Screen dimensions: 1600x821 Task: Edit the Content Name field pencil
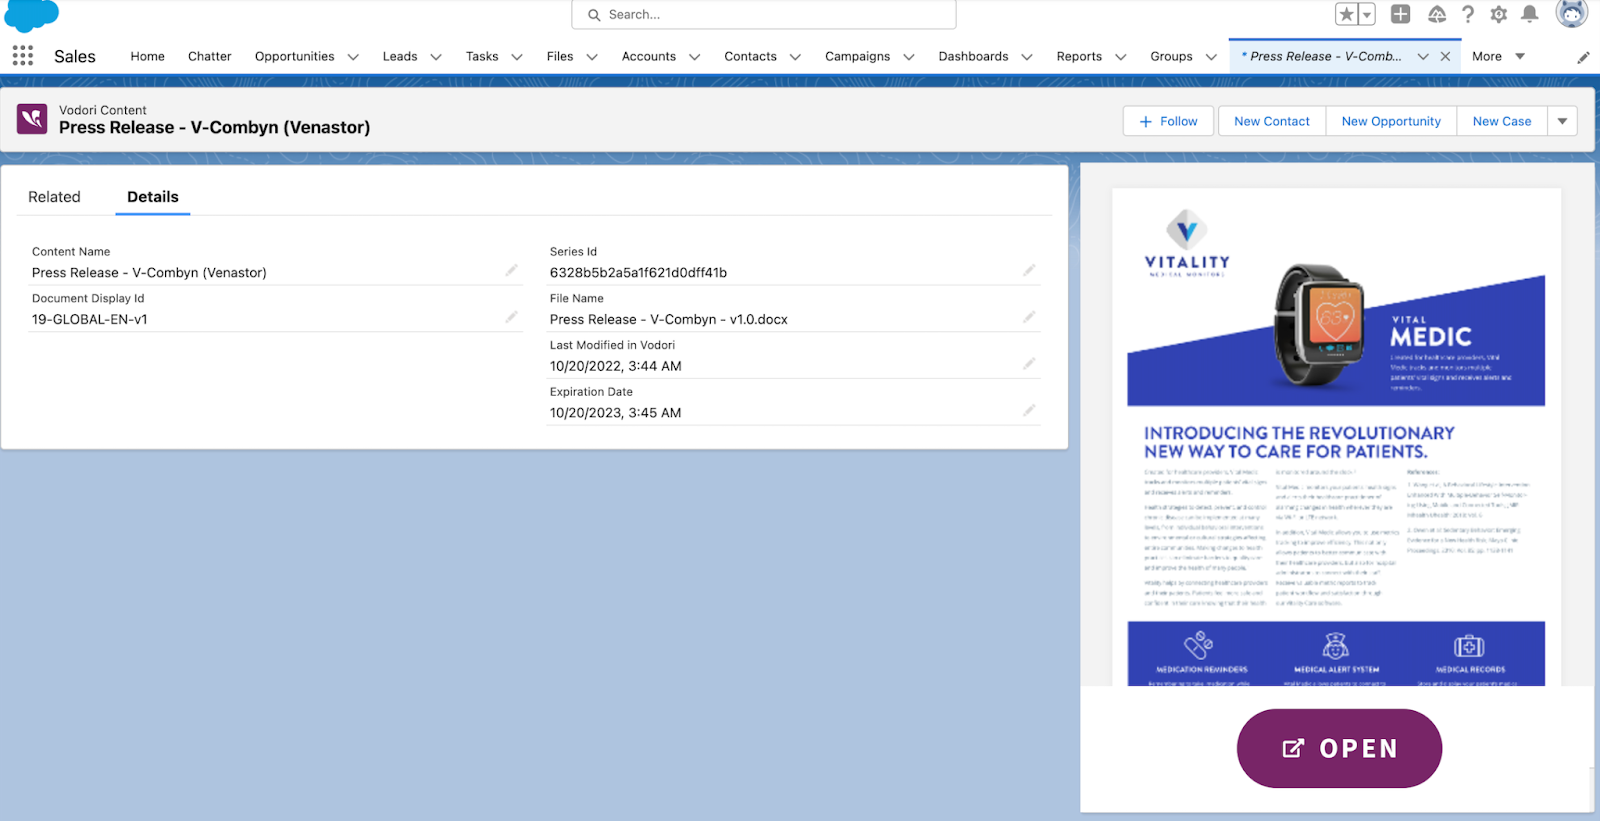click(511, 271)
